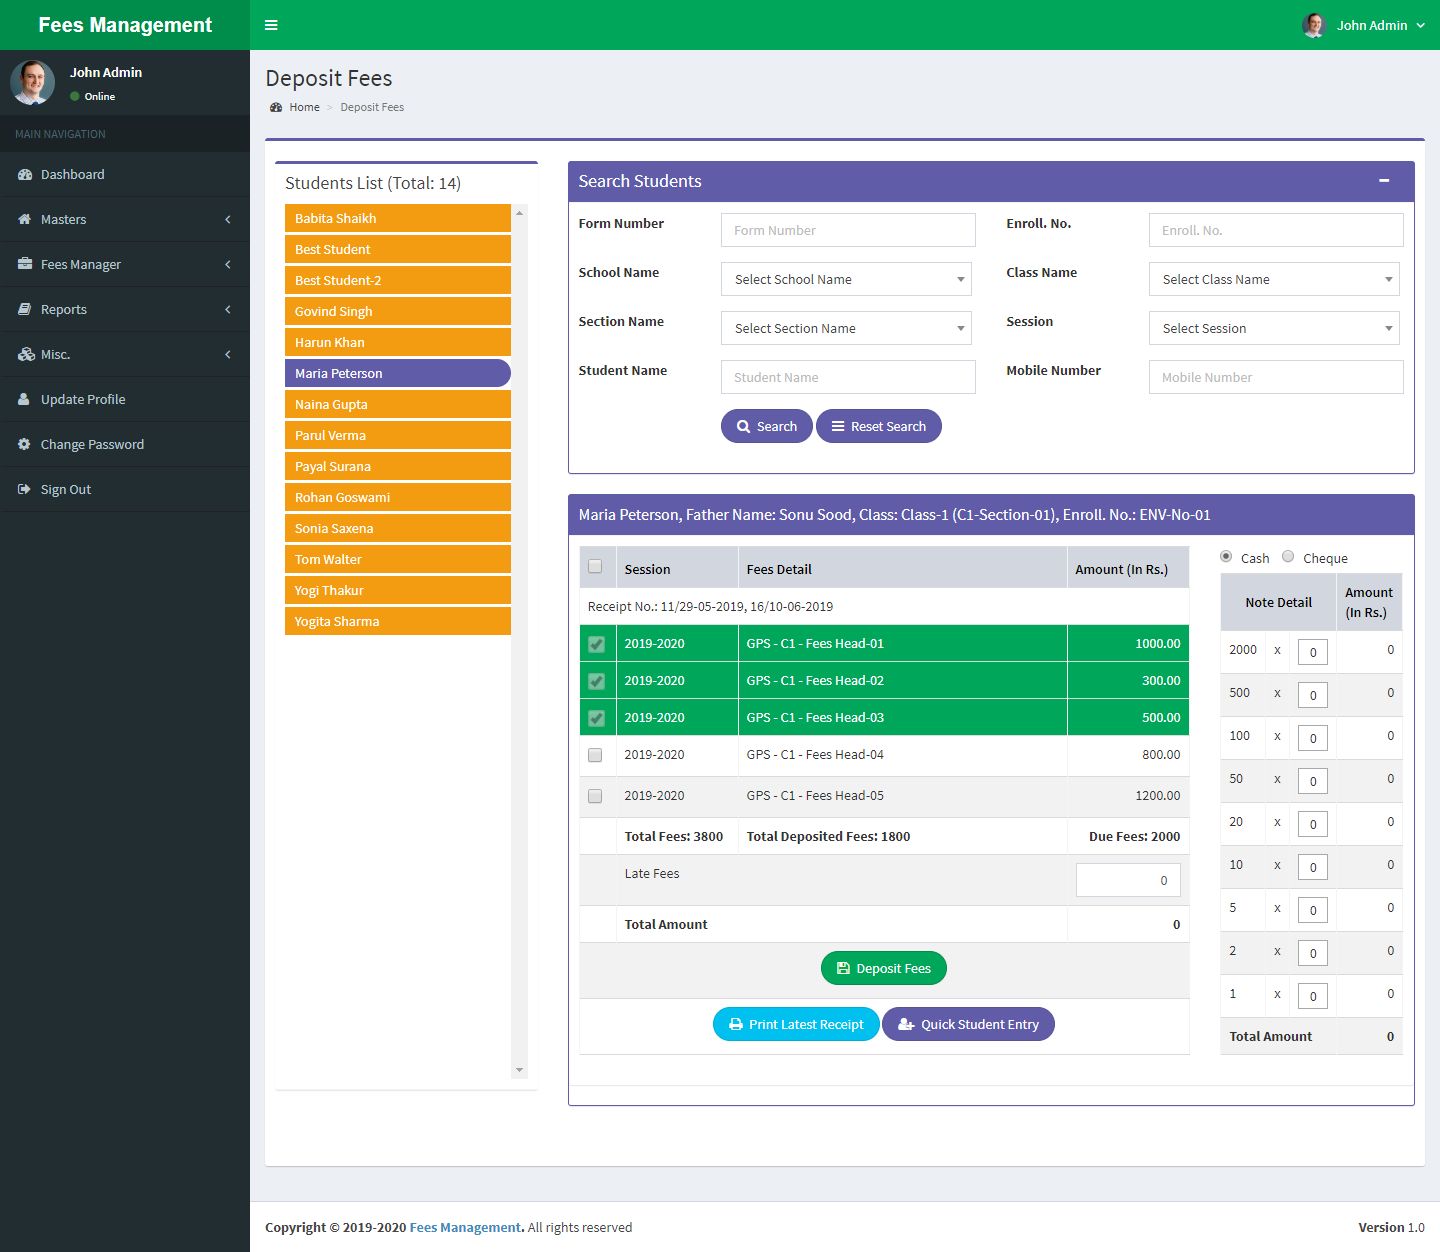The image size is (1440, 1252).
Task: Click the Sign Out icon
Action: pyautogui.click(x=25, y=490)
